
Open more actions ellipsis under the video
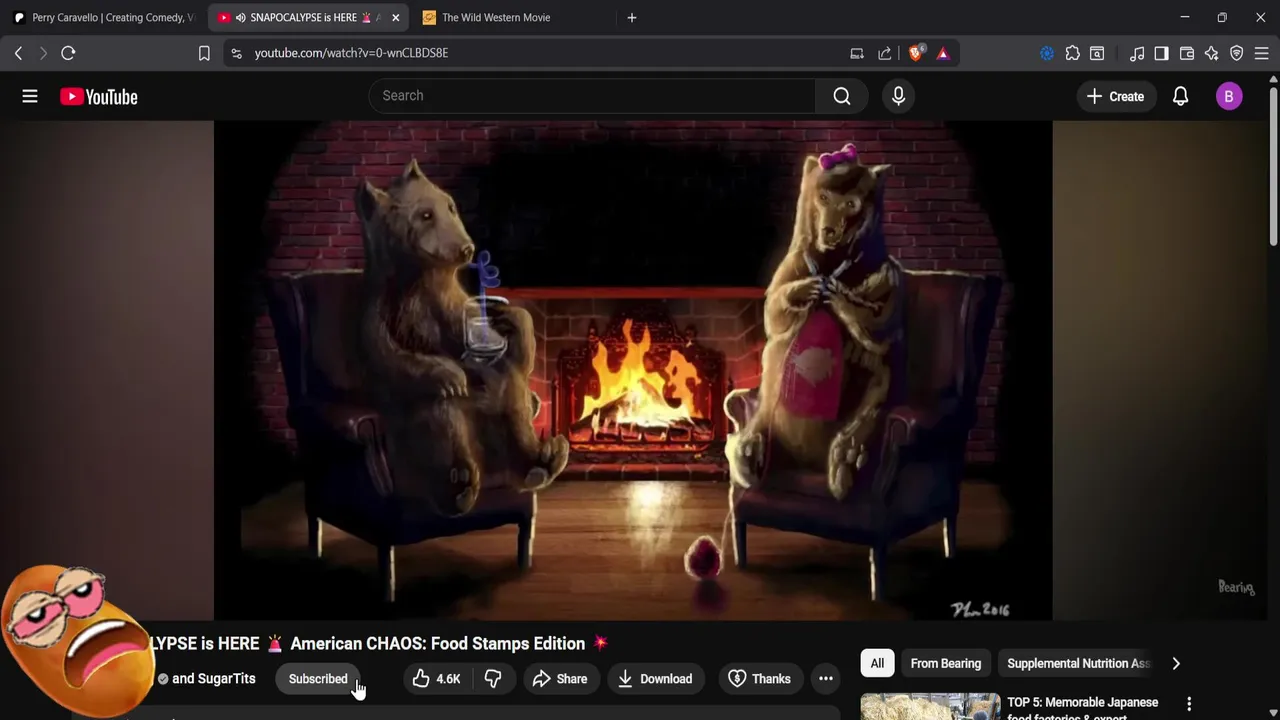pos(826,679)
